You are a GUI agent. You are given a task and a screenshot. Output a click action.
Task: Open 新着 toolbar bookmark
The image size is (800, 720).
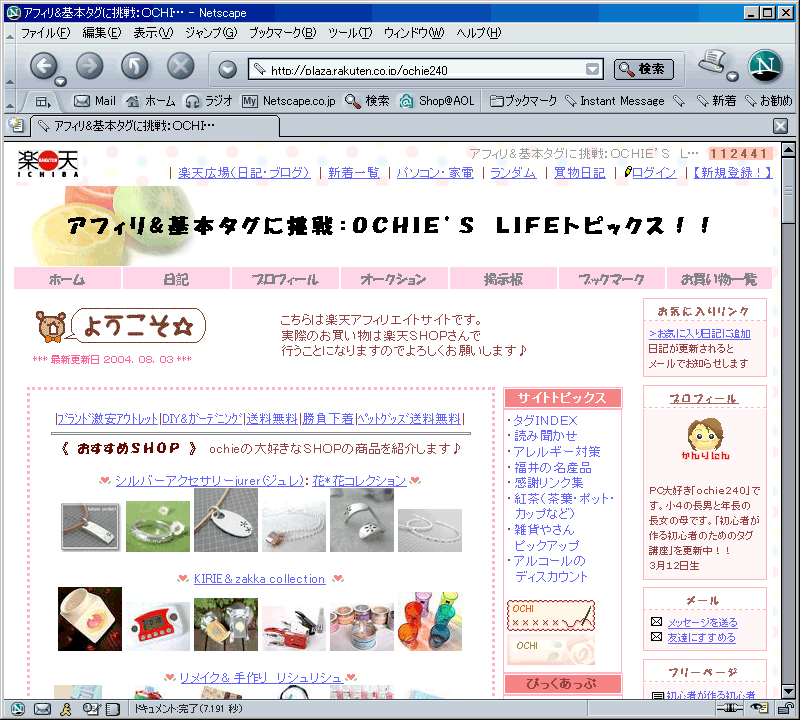tap(717, 101)
